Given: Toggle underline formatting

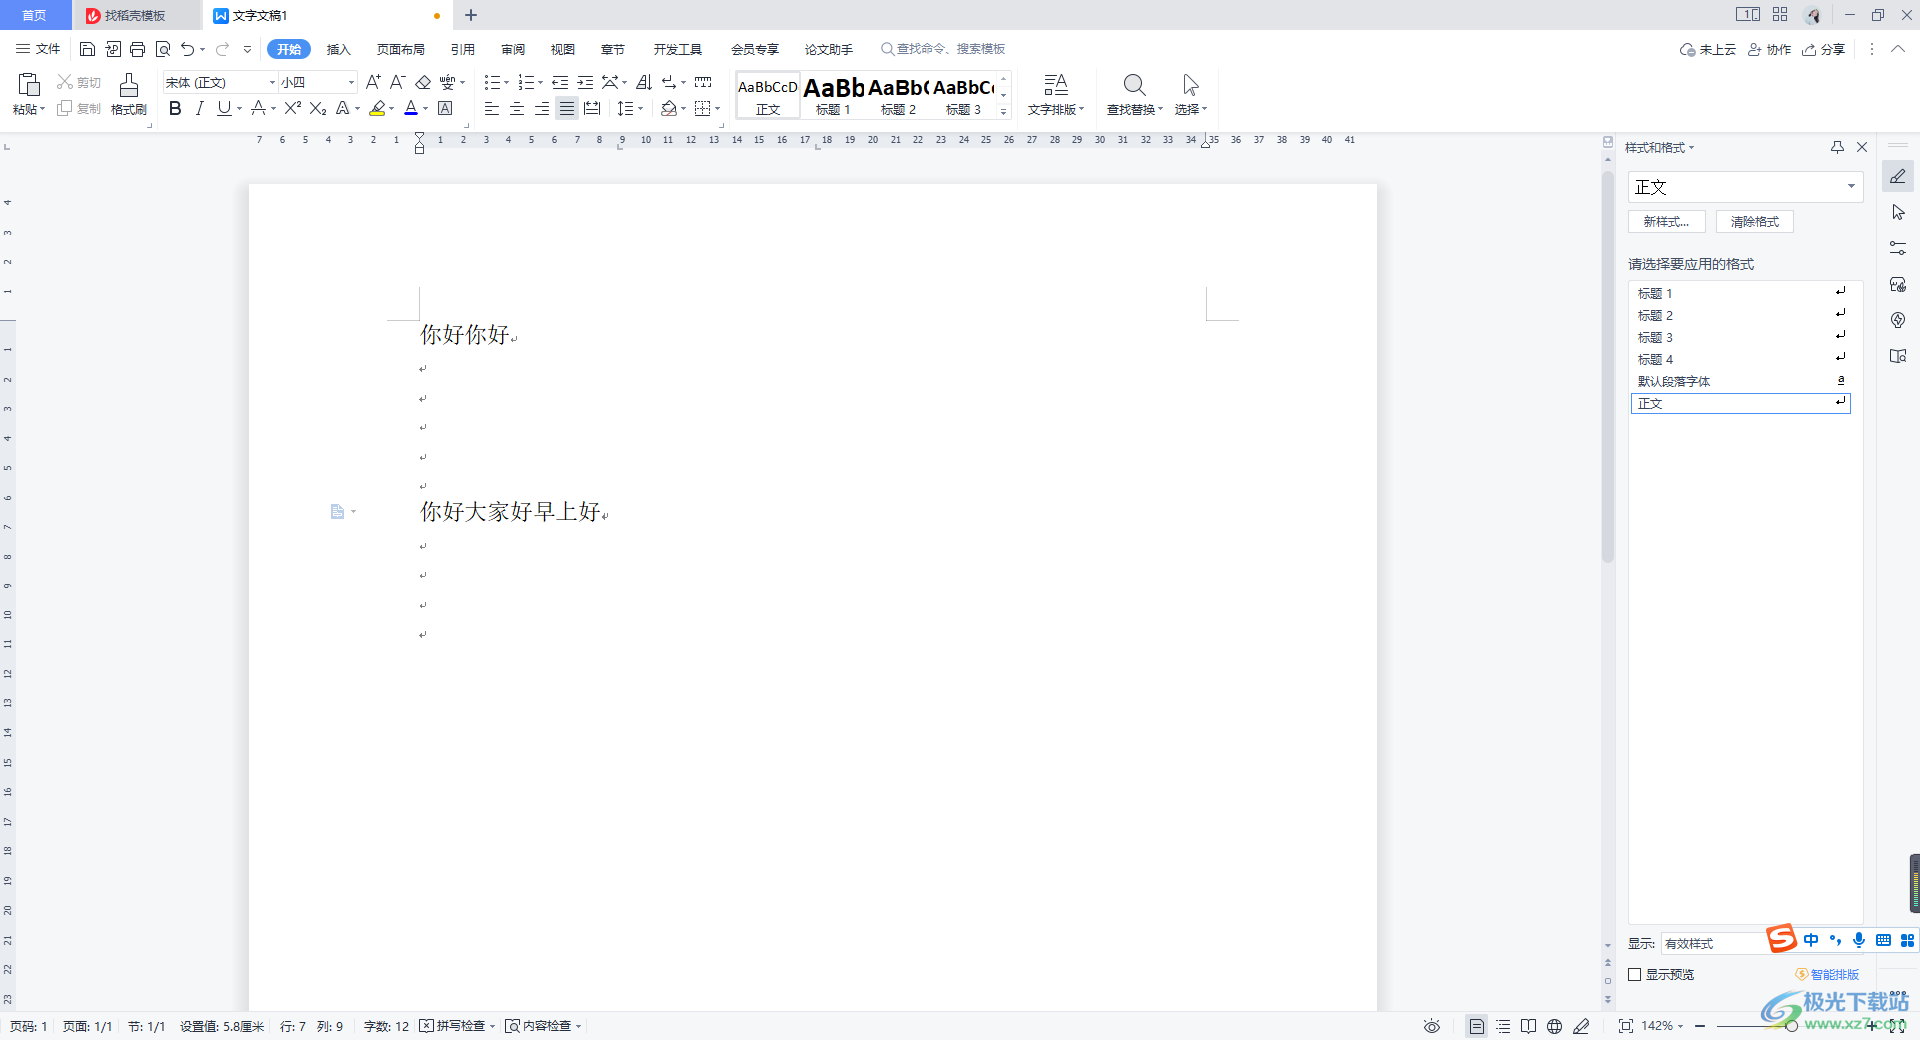Looking at the screenshot, I should tap(223, 108).
